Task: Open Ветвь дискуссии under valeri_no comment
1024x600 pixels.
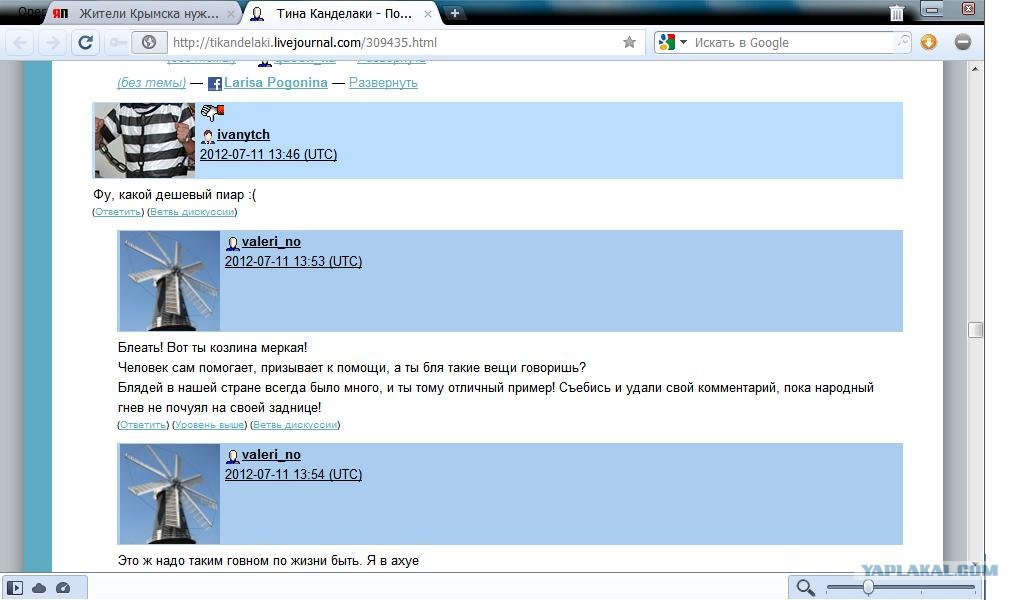Action: [295, 425]
